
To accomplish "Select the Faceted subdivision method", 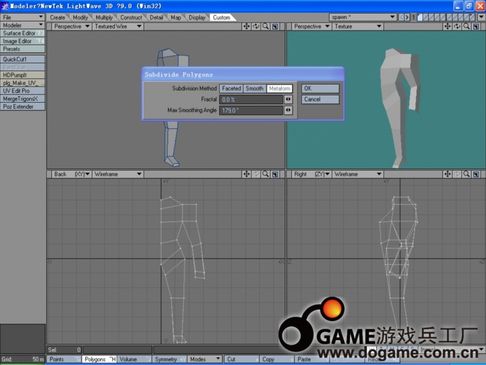I will click(x=231, y=88).
